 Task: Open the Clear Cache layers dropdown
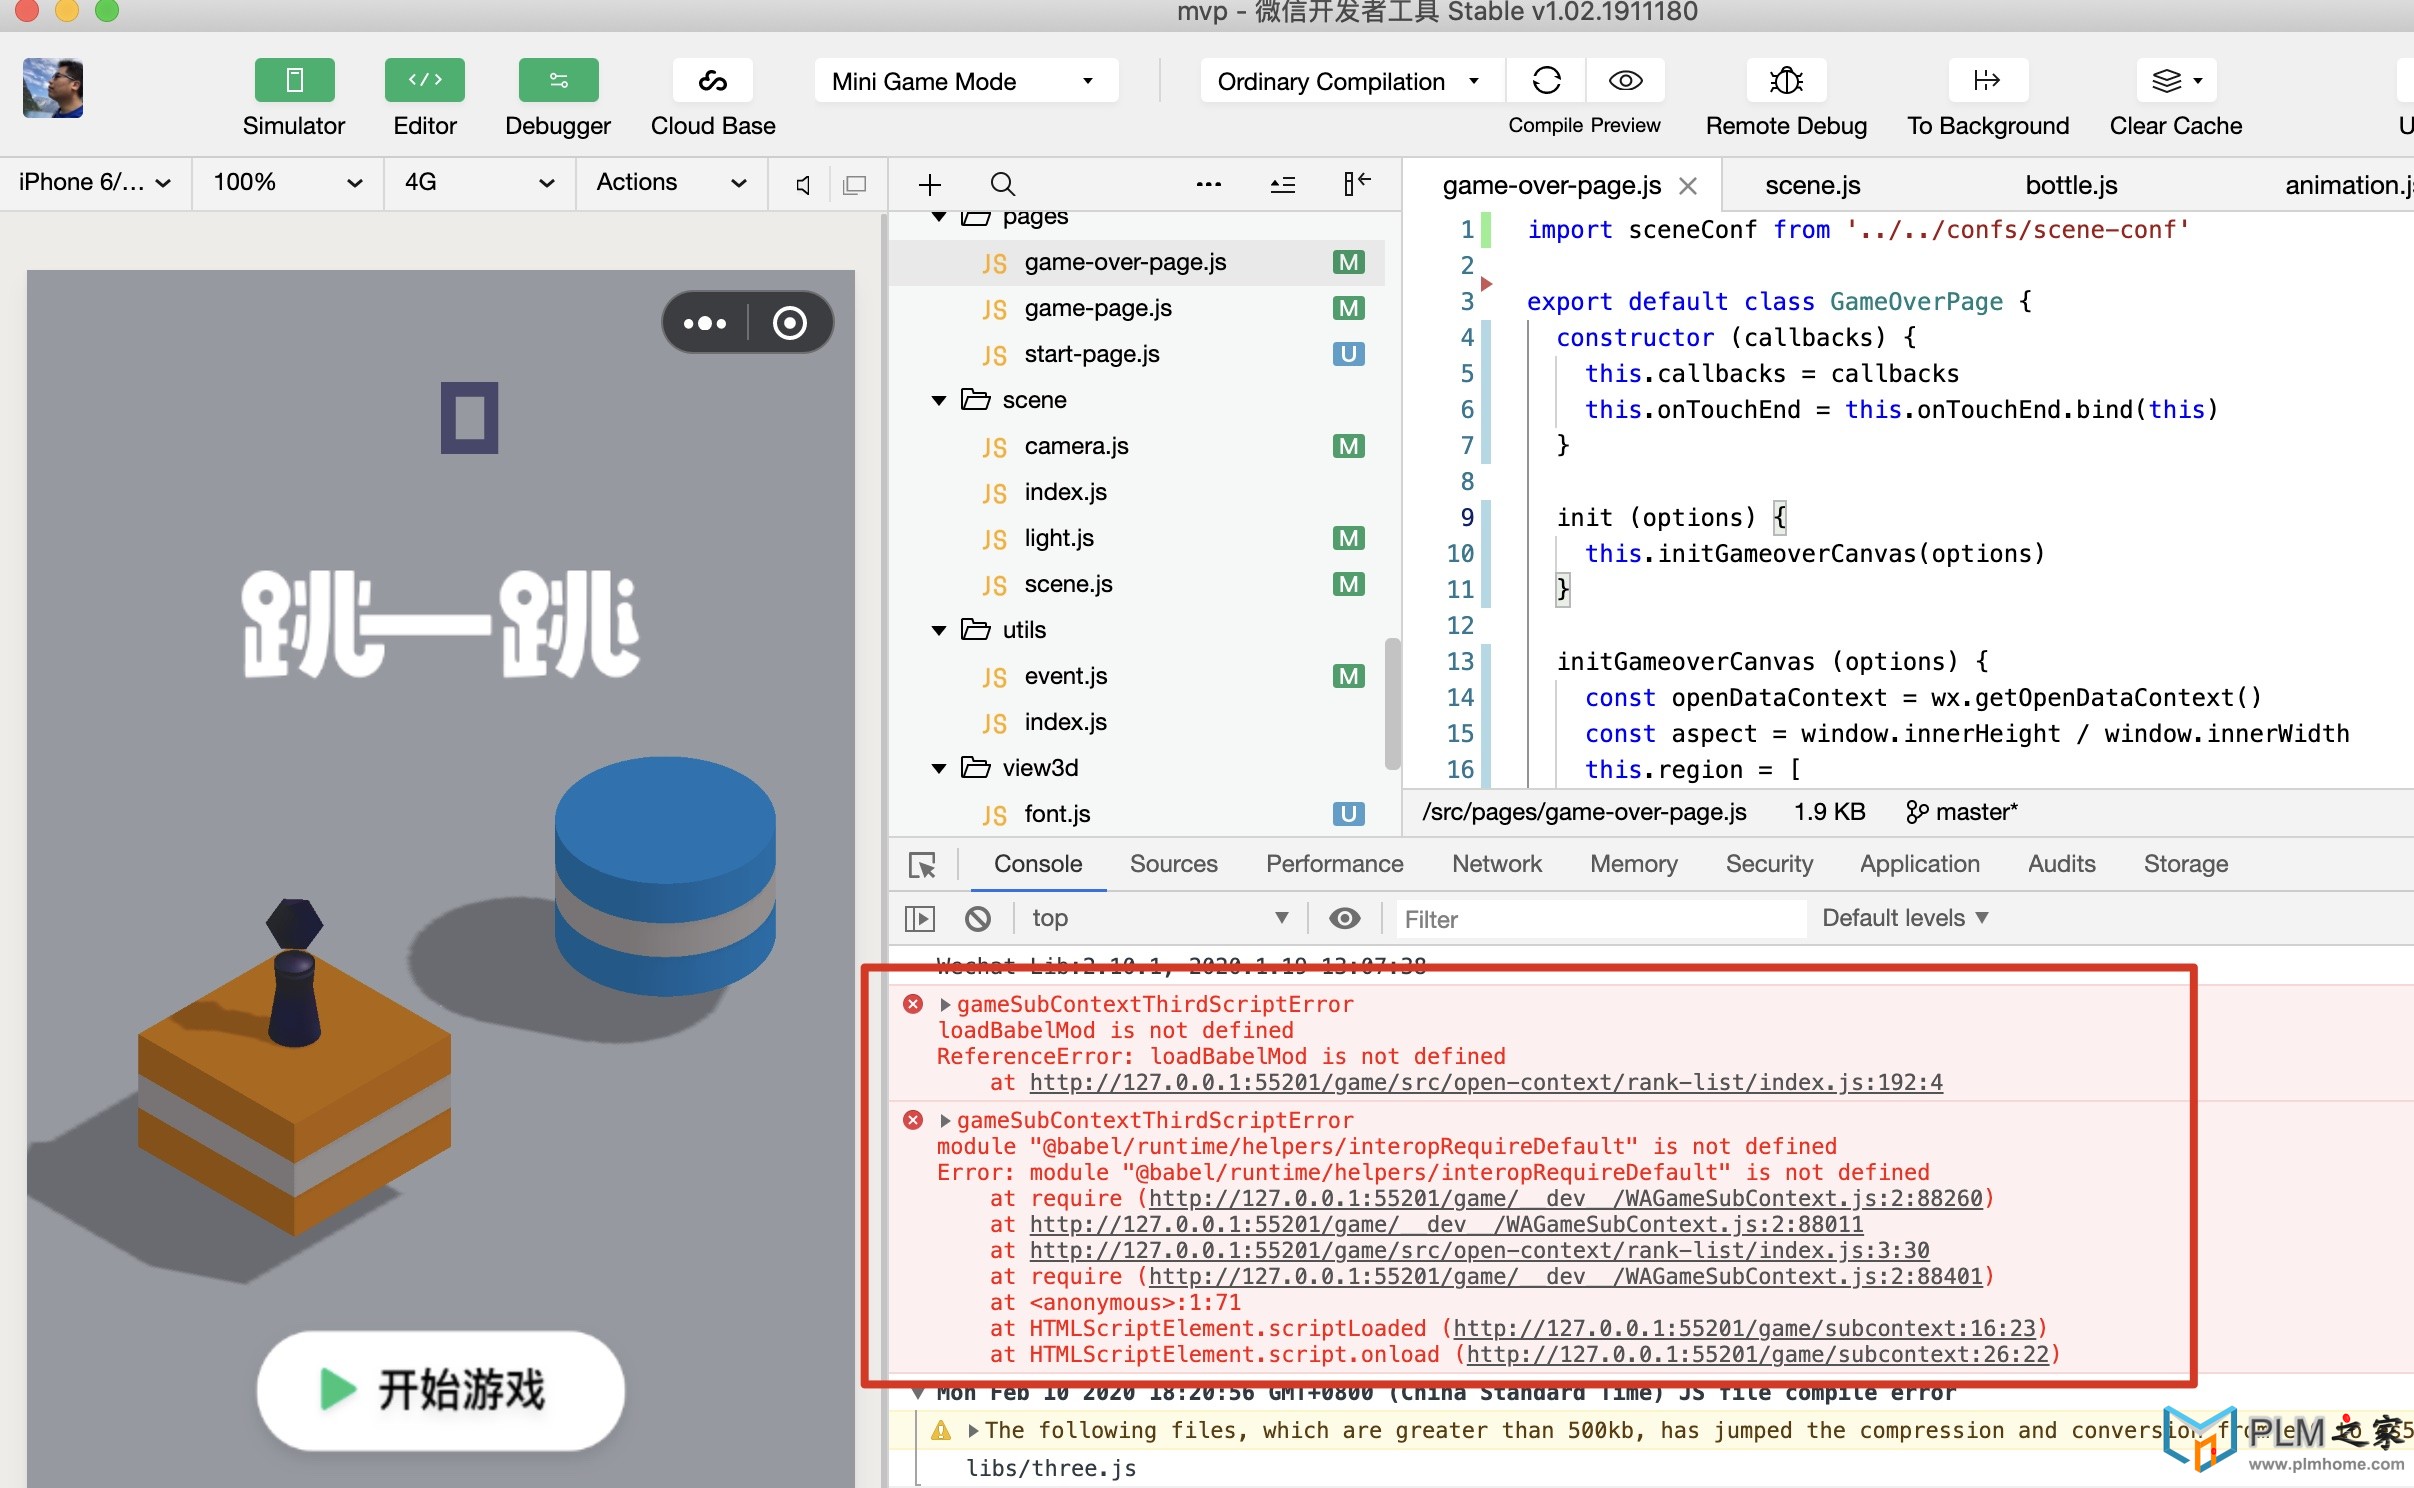pyautogui.click(x=2176, y=80)
